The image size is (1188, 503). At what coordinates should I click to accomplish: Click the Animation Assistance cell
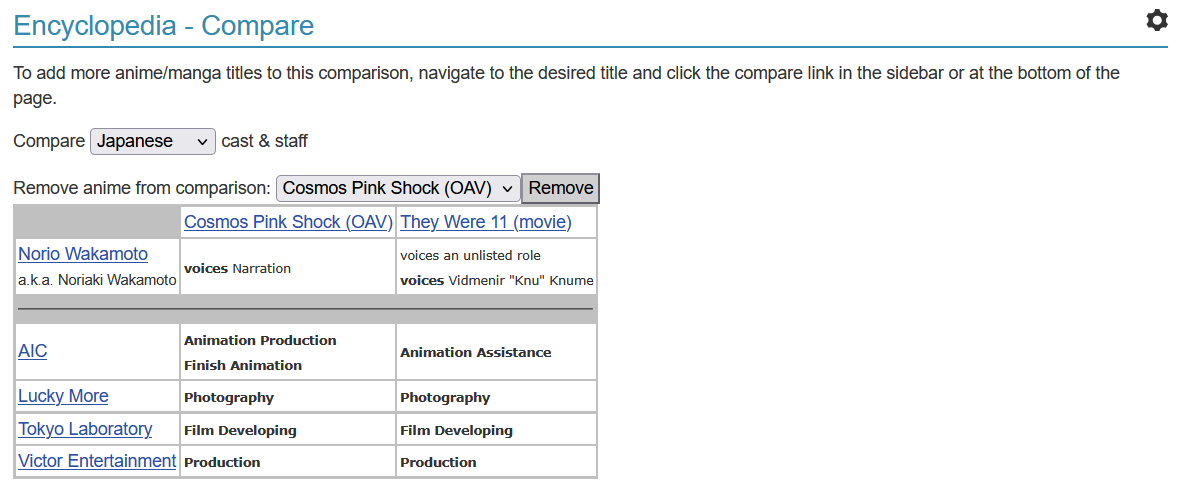[476, 352]
